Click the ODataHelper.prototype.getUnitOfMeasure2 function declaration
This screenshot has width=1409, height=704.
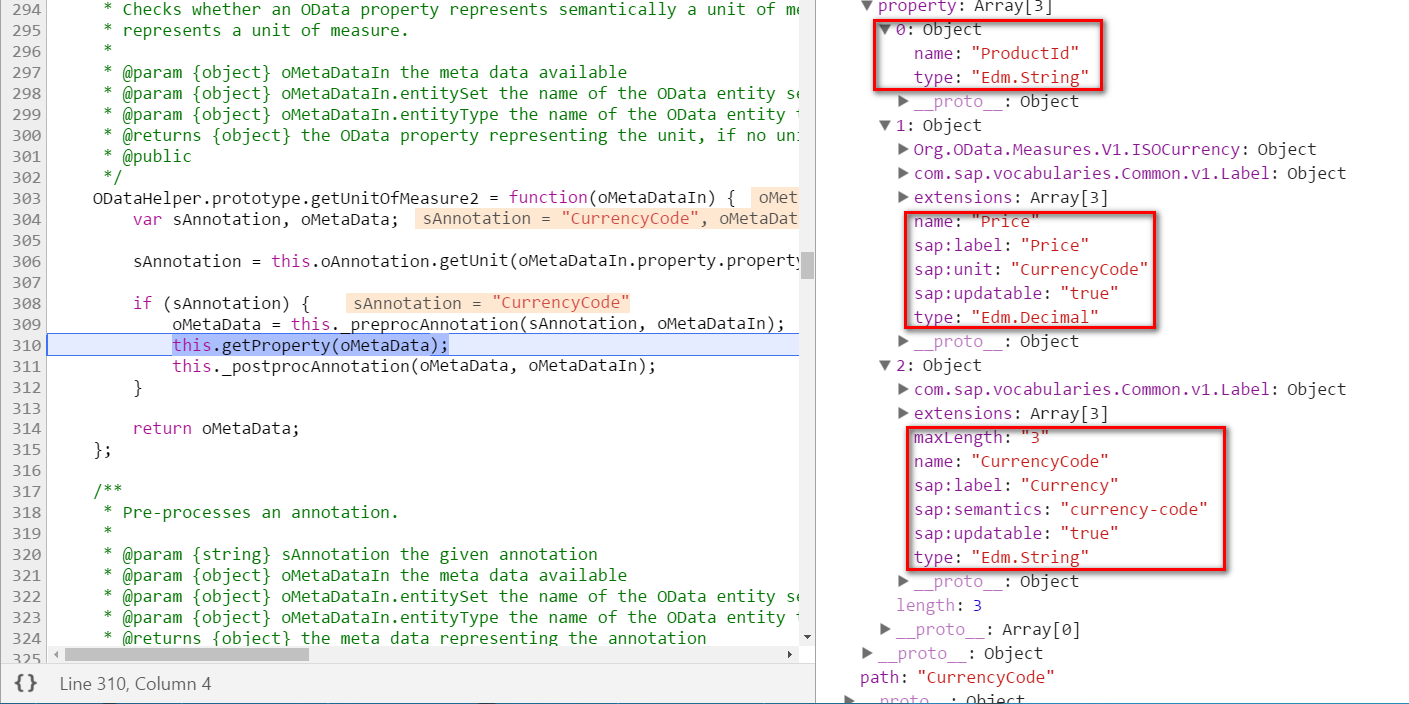pos(414,198)
